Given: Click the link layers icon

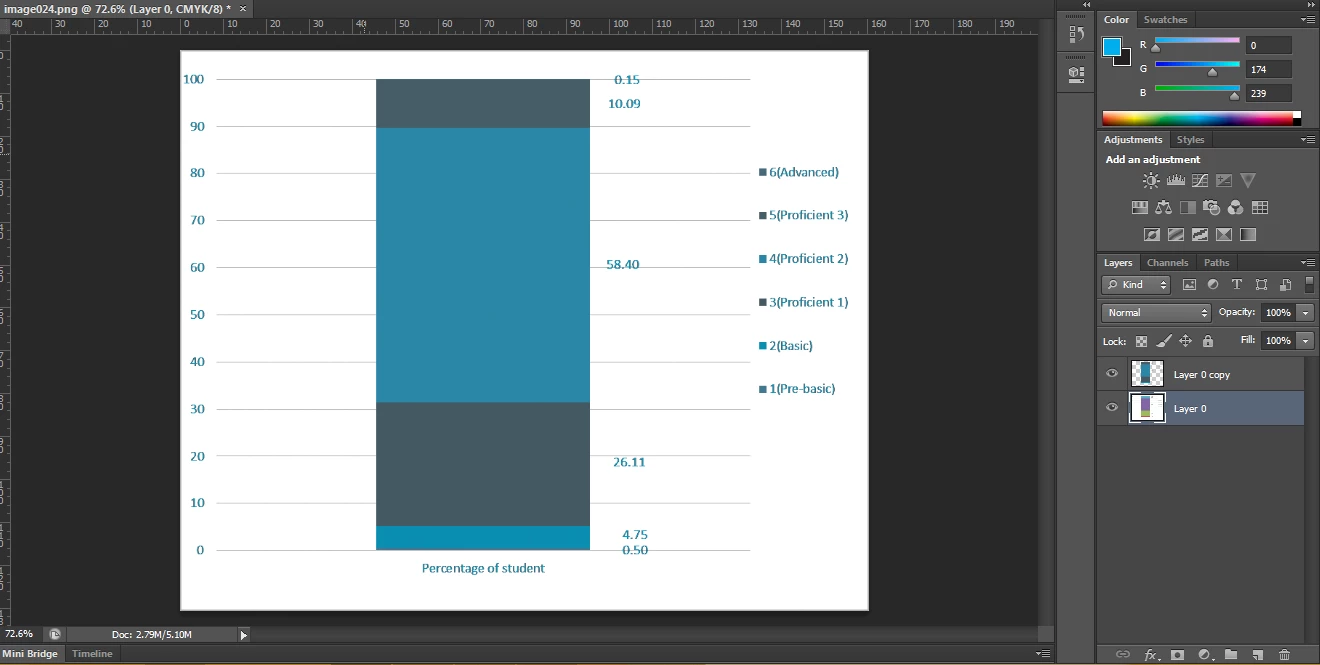Looking at the screenshot, I should [1122, 655].
